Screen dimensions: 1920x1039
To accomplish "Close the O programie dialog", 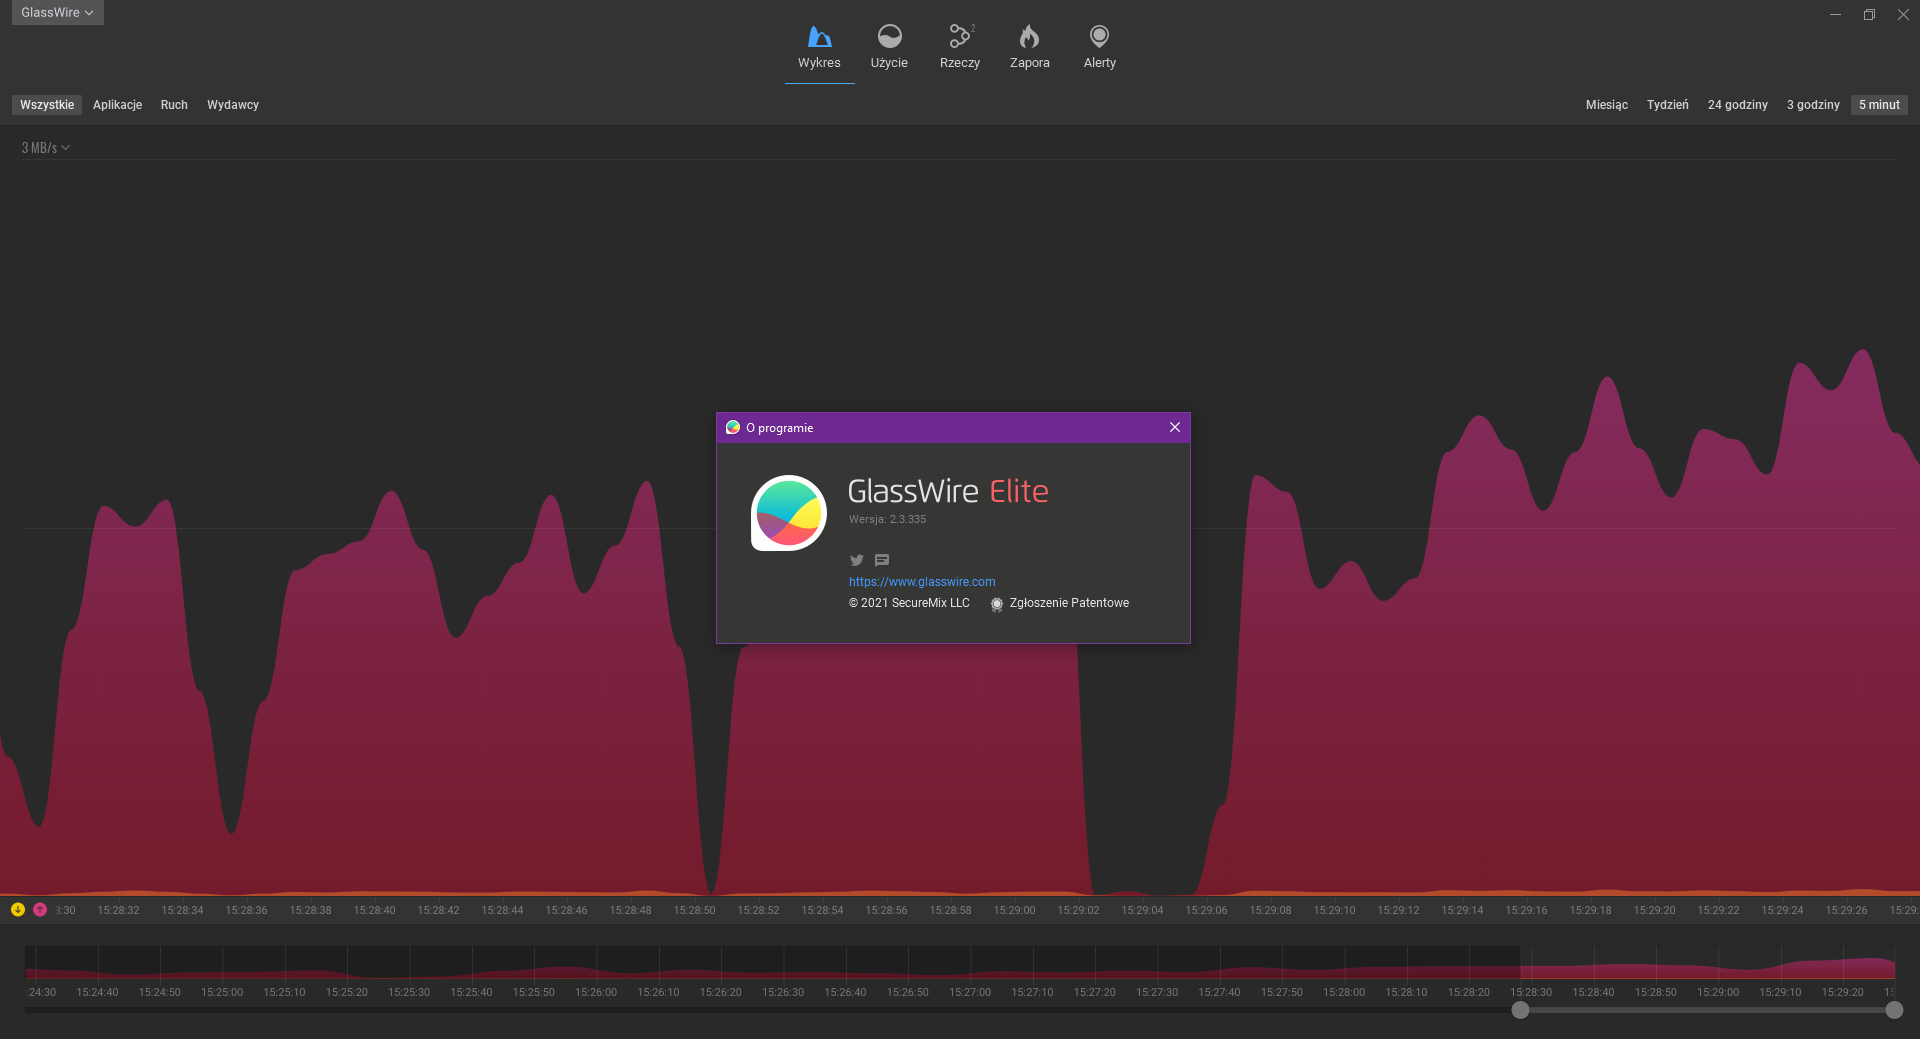I will (1175, 427).
